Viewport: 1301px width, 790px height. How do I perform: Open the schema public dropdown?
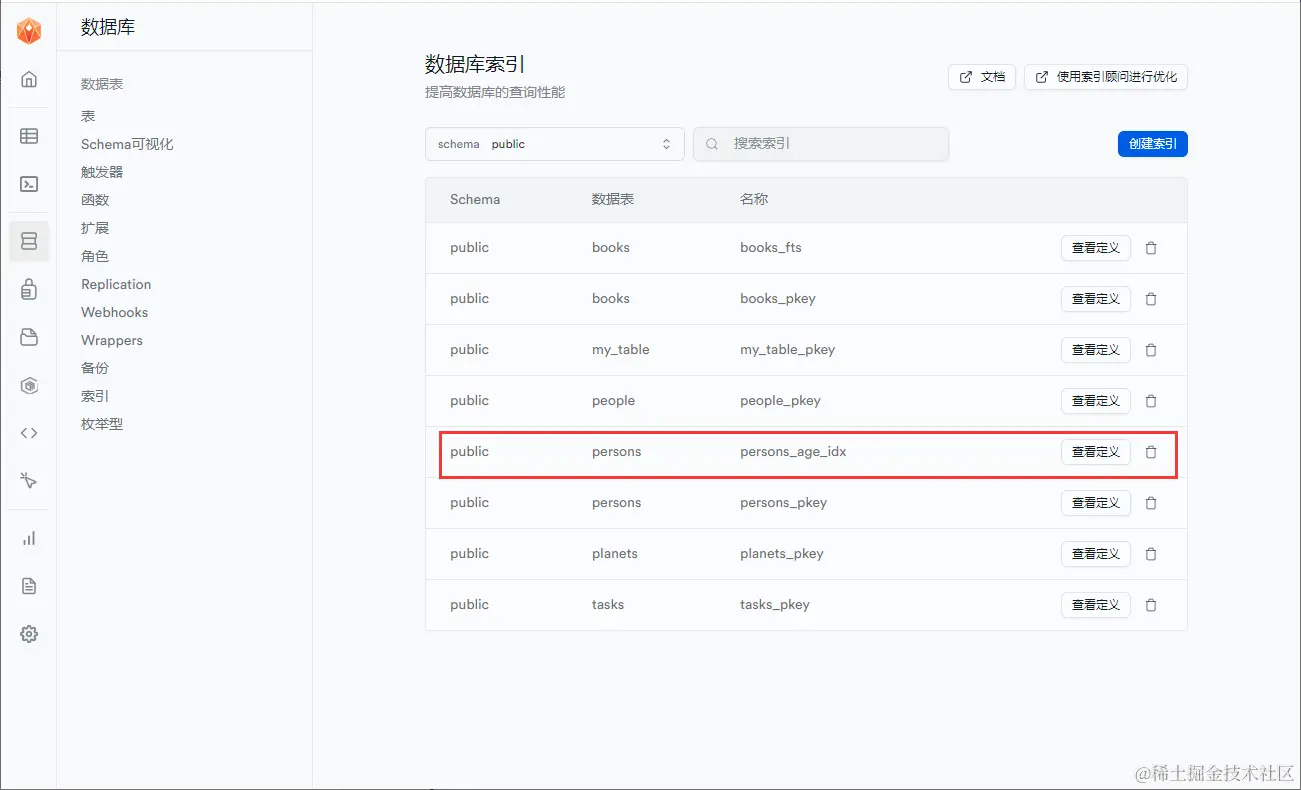tap(555, 144)
